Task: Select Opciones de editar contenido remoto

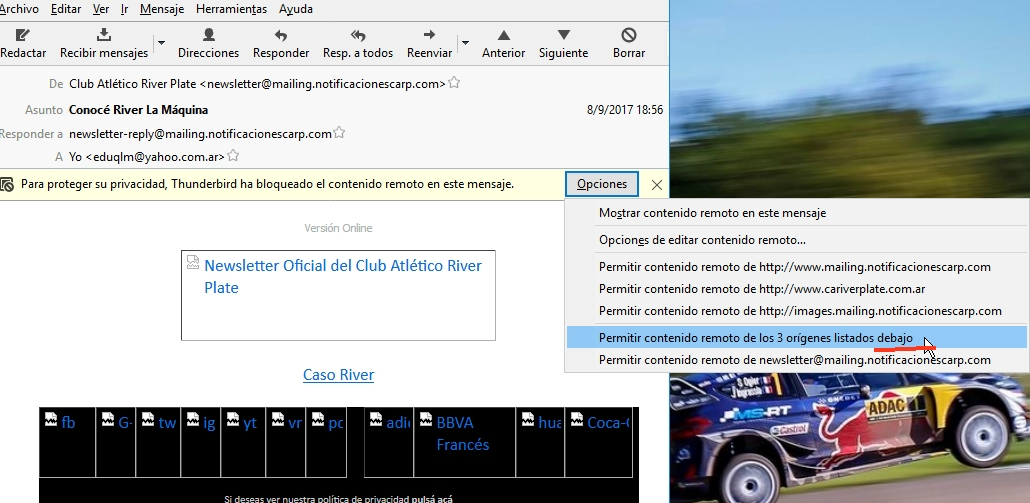Action: (x=797, y=240)
